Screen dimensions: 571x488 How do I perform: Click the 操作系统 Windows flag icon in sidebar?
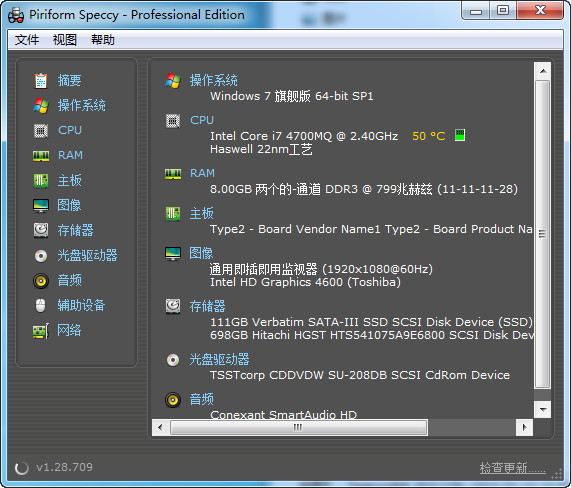(x=41, y=106)
